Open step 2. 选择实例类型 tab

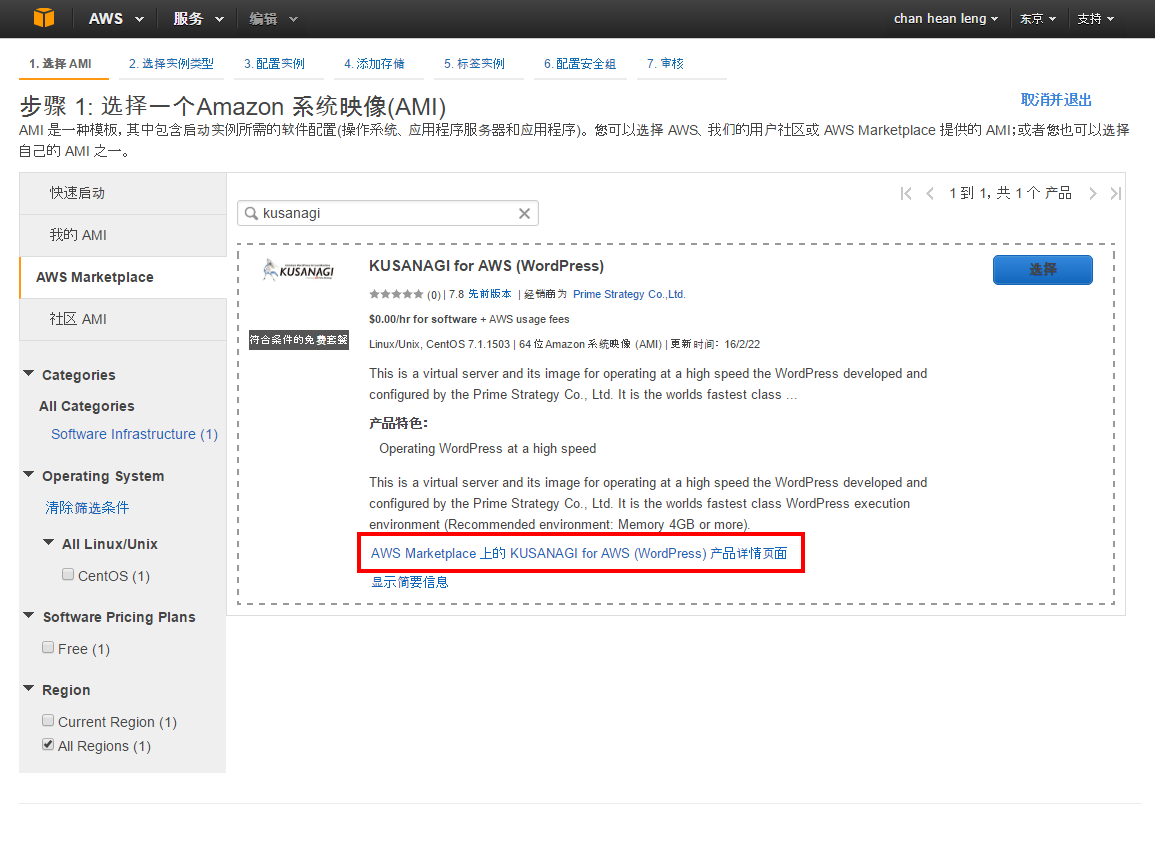pyautogui.click(x=171, y=64)
